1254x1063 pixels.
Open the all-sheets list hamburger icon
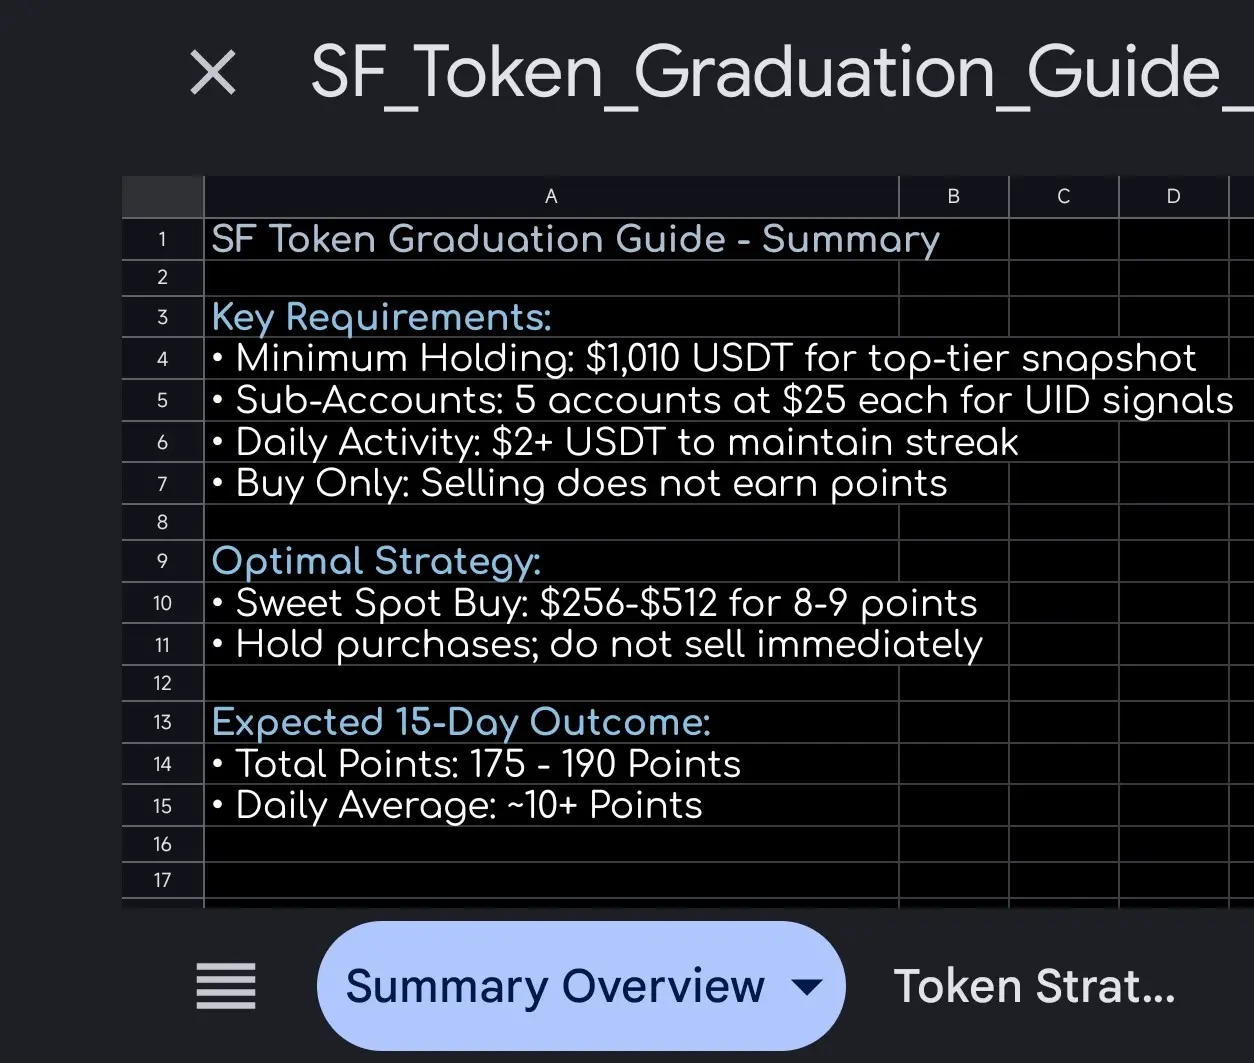(226, 986)
